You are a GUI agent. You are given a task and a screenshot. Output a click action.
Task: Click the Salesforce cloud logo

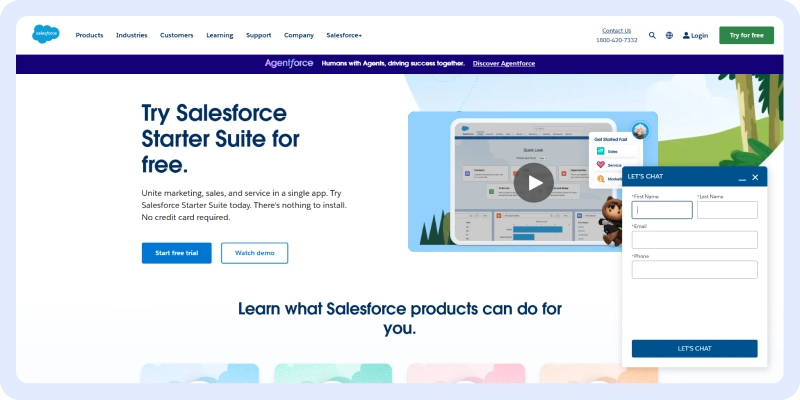coord(46,34)
